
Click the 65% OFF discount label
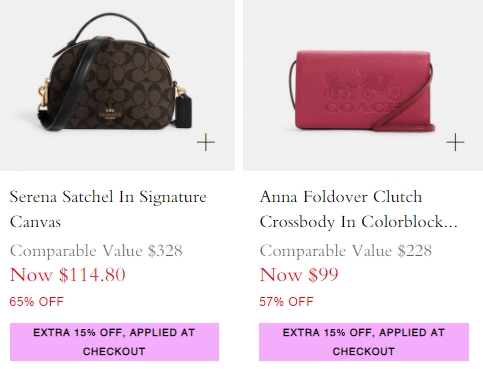coord(36,302)
